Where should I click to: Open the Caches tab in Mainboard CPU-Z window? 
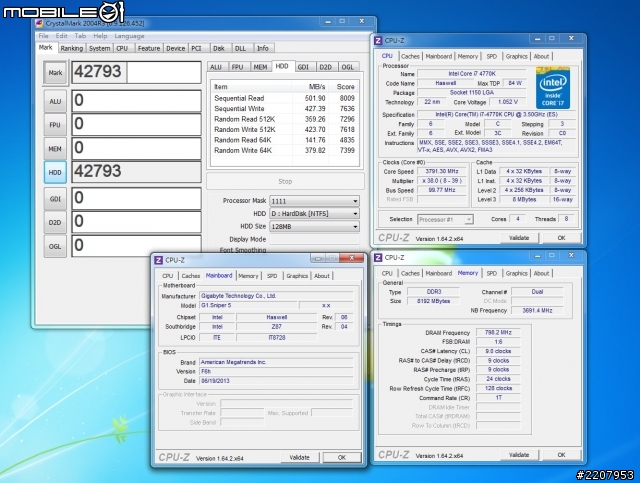pos(191,276)
